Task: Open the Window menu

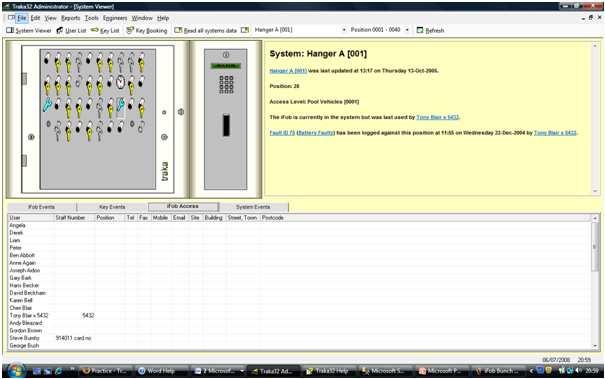Action: (x=142, y=18)
